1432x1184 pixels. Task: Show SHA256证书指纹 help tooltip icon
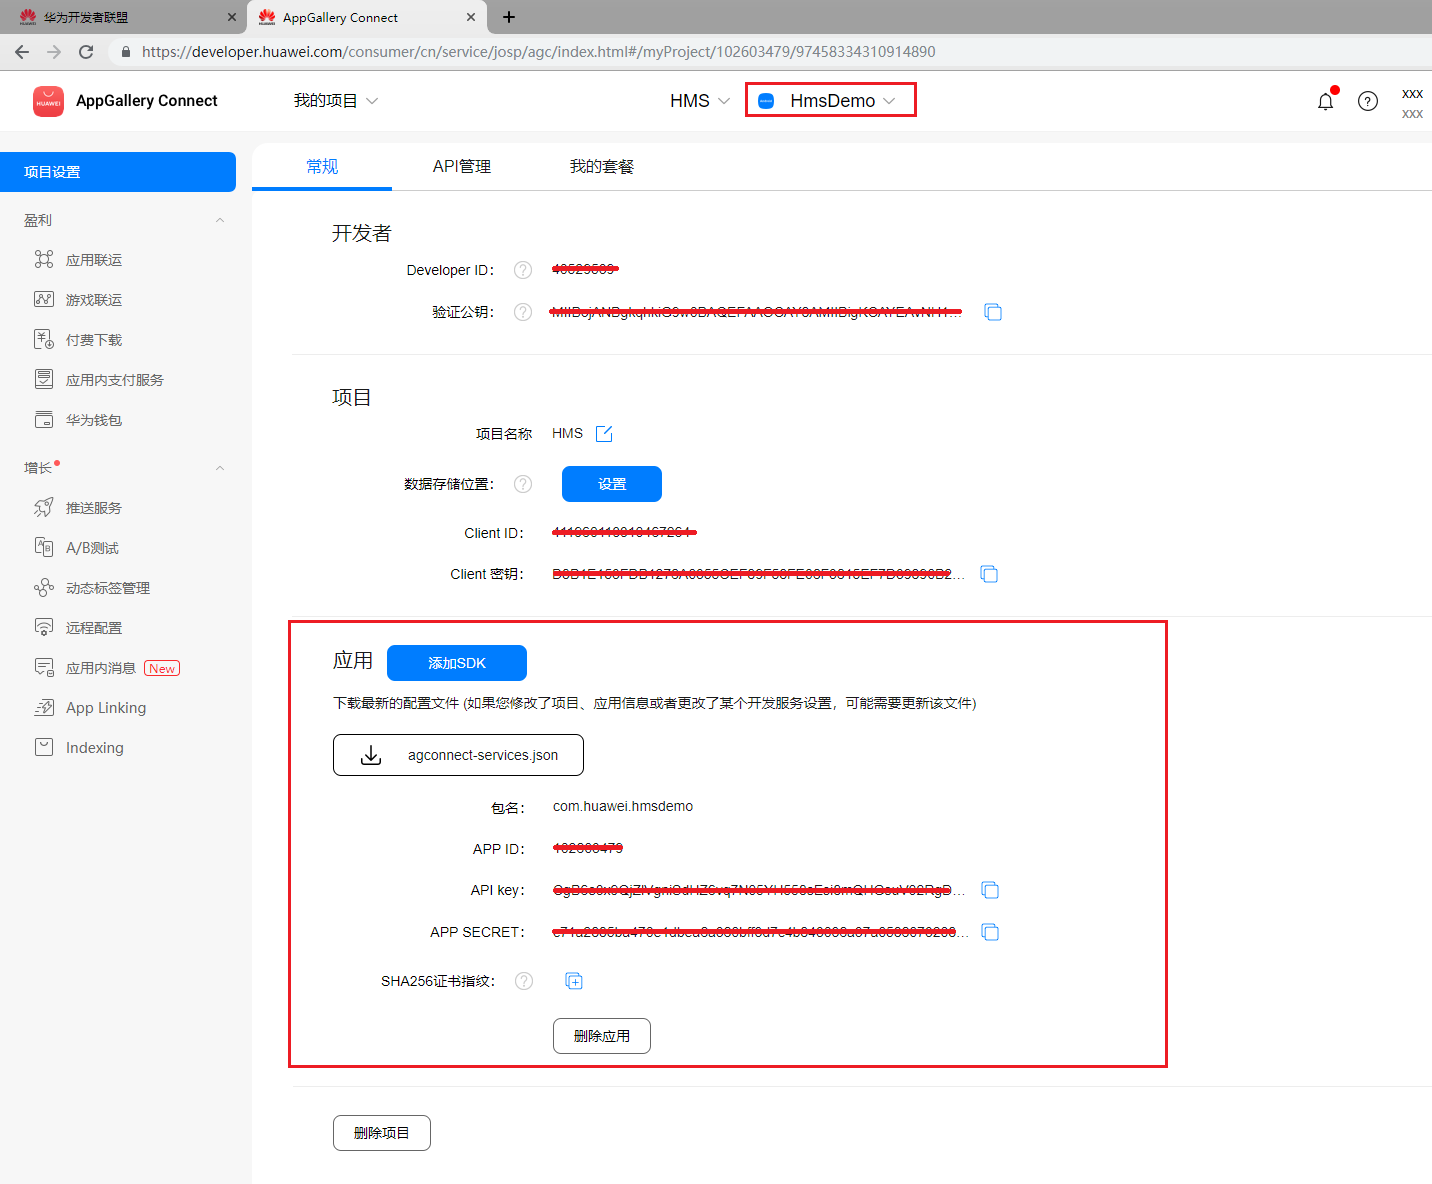coord(524,981)
